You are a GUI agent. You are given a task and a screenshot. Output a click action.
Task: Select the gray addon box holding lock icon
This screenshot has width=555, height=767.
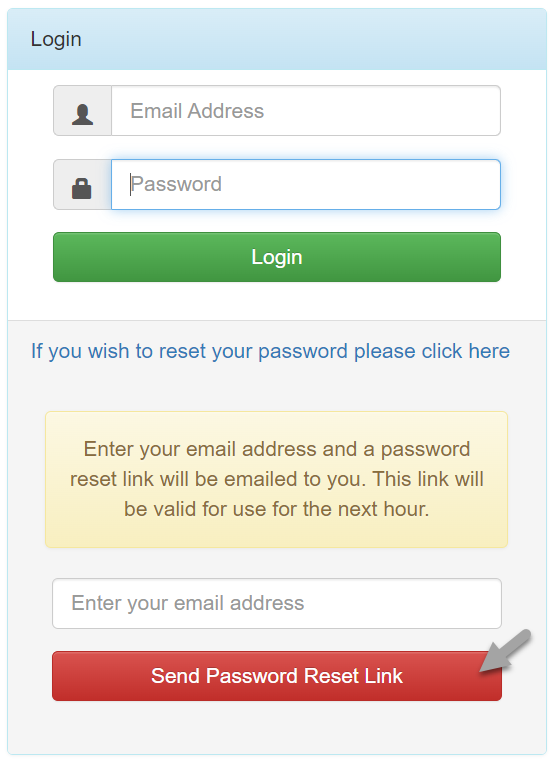click(83, 184)
